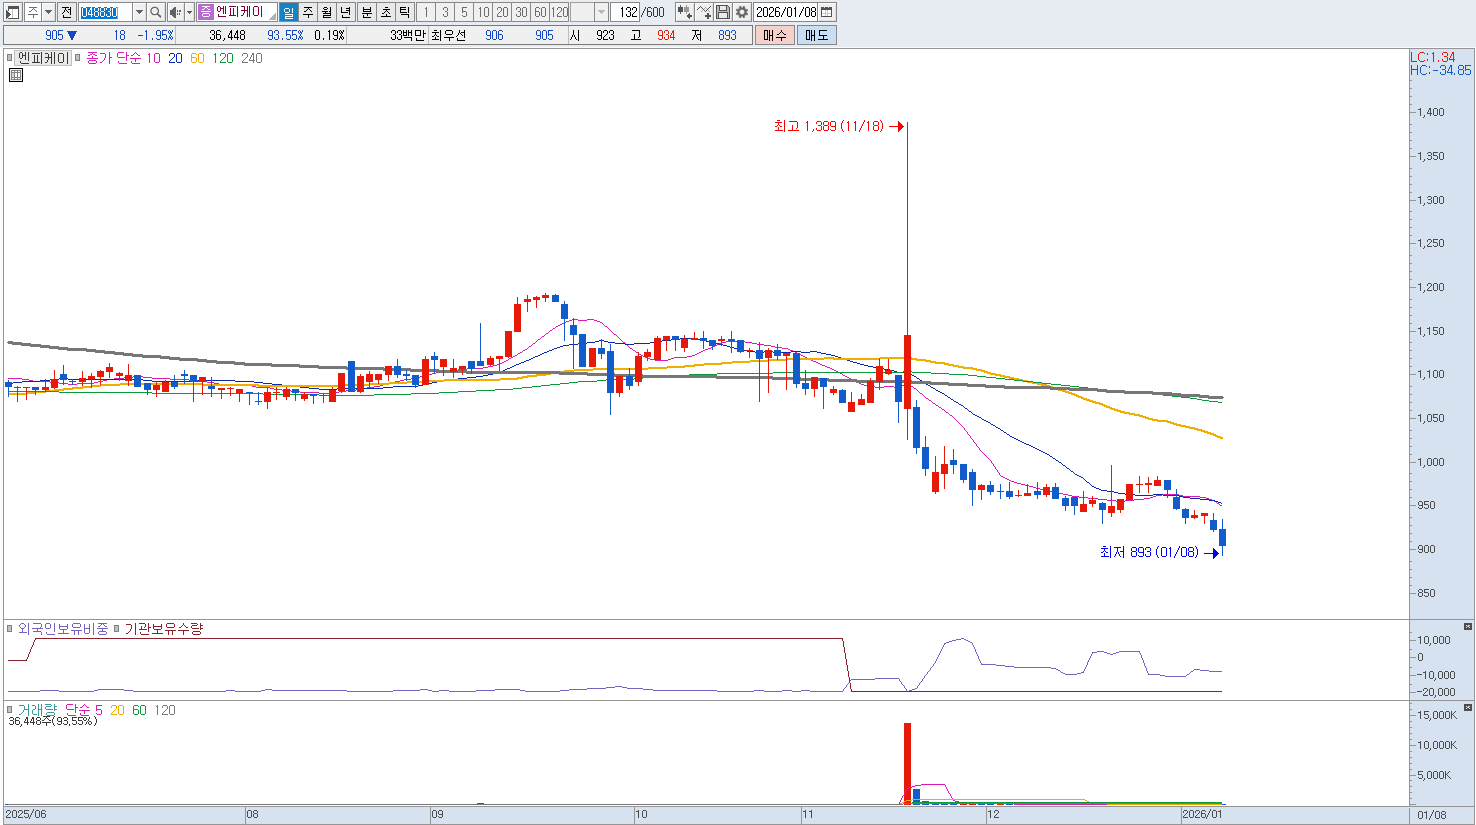The height and width of the screenshot is (825, 1476).
Task: Select the 분 minute period tab
Action: coord(366,12)
